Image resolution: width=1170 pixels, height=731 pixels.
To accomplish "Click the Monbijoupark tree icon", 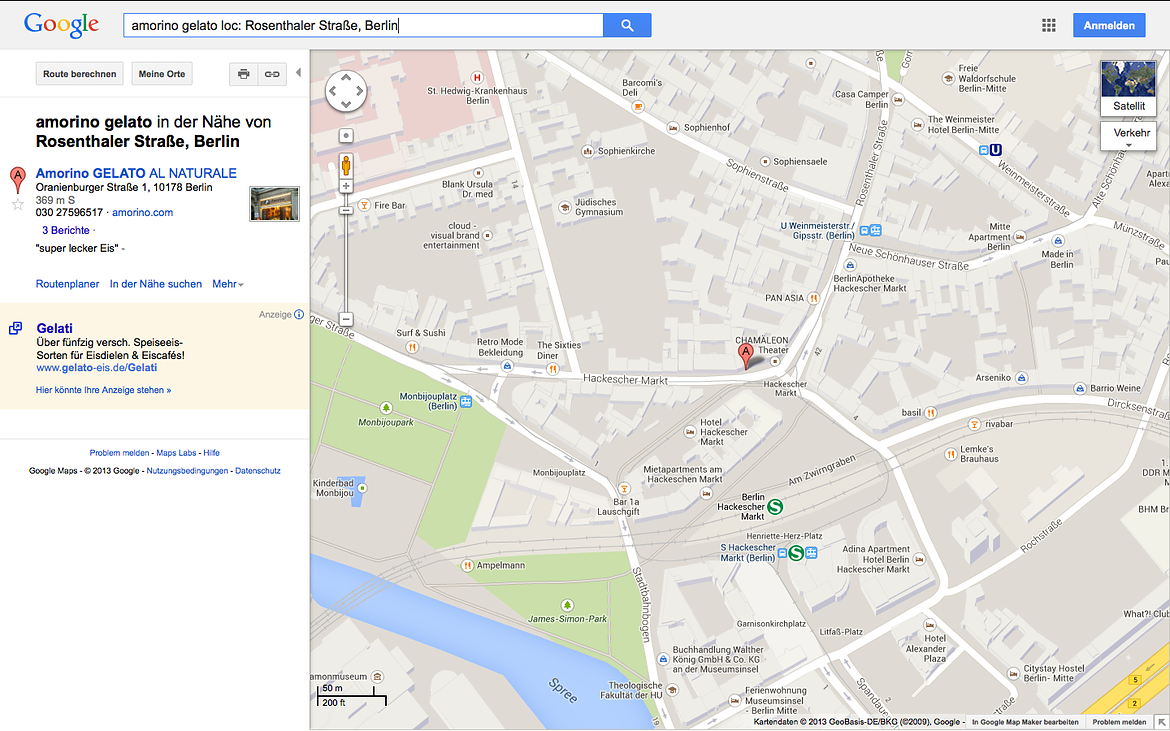I will [x=386, y=408].
